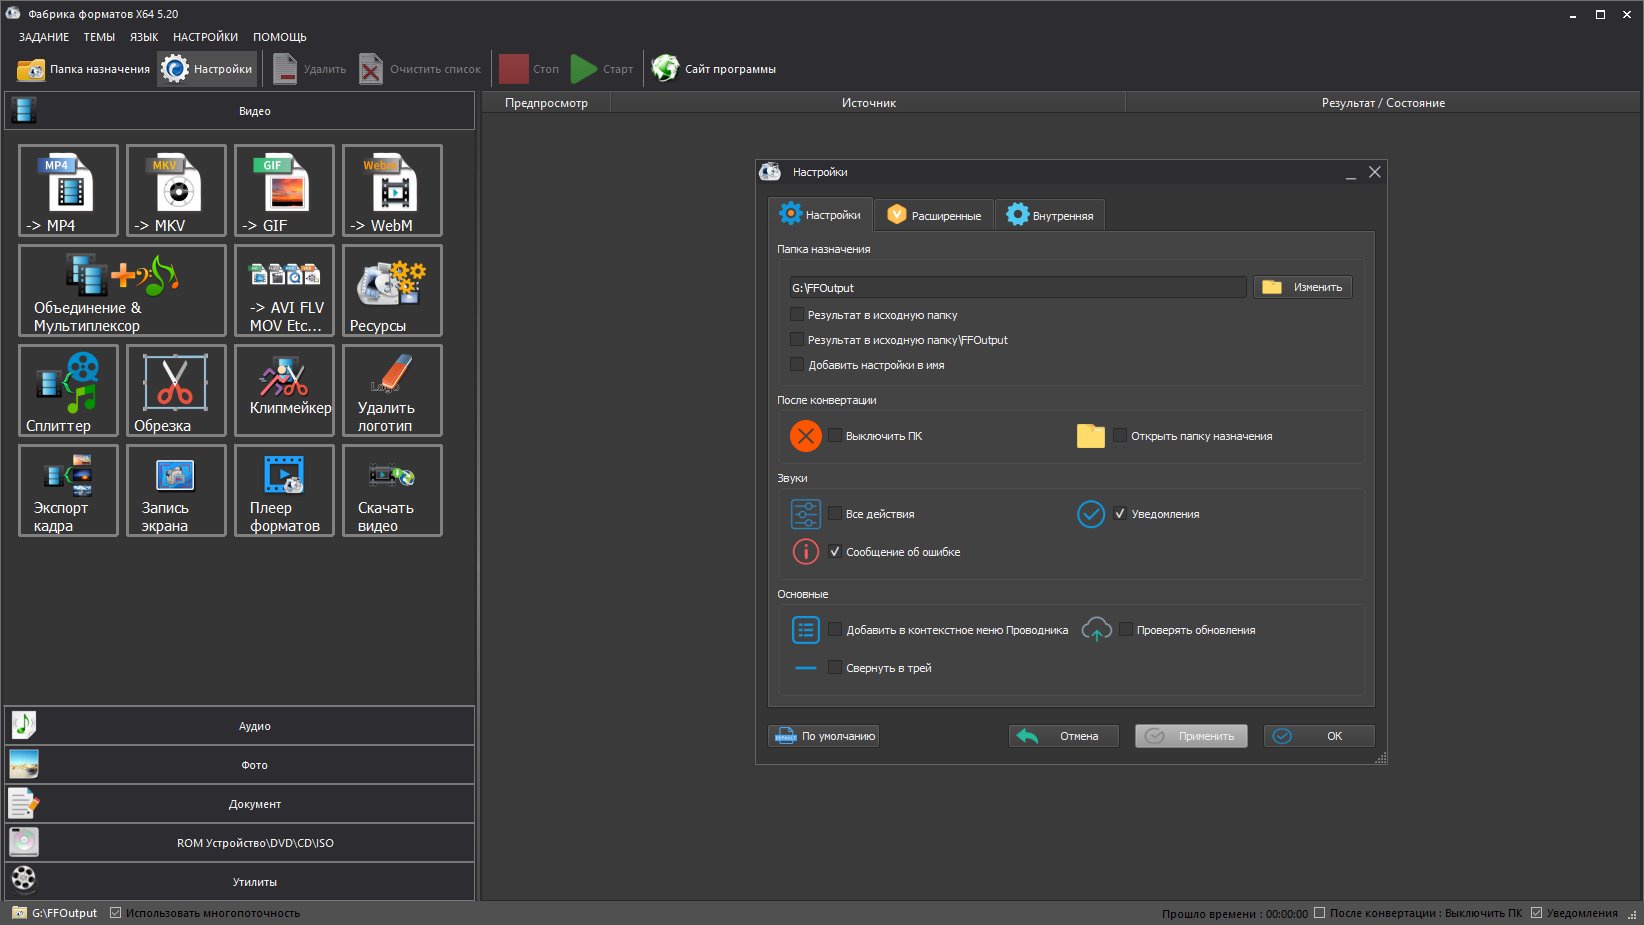Expand the Фото category
Screen dimensions: 1644x925
tap(239, 765)
